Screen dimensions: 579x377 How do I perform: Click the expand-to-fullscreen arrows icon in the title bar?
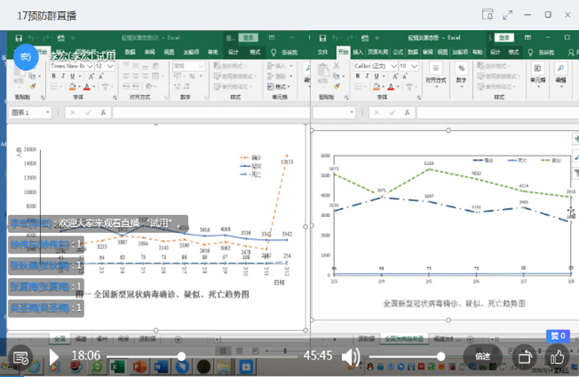point(508,15)
